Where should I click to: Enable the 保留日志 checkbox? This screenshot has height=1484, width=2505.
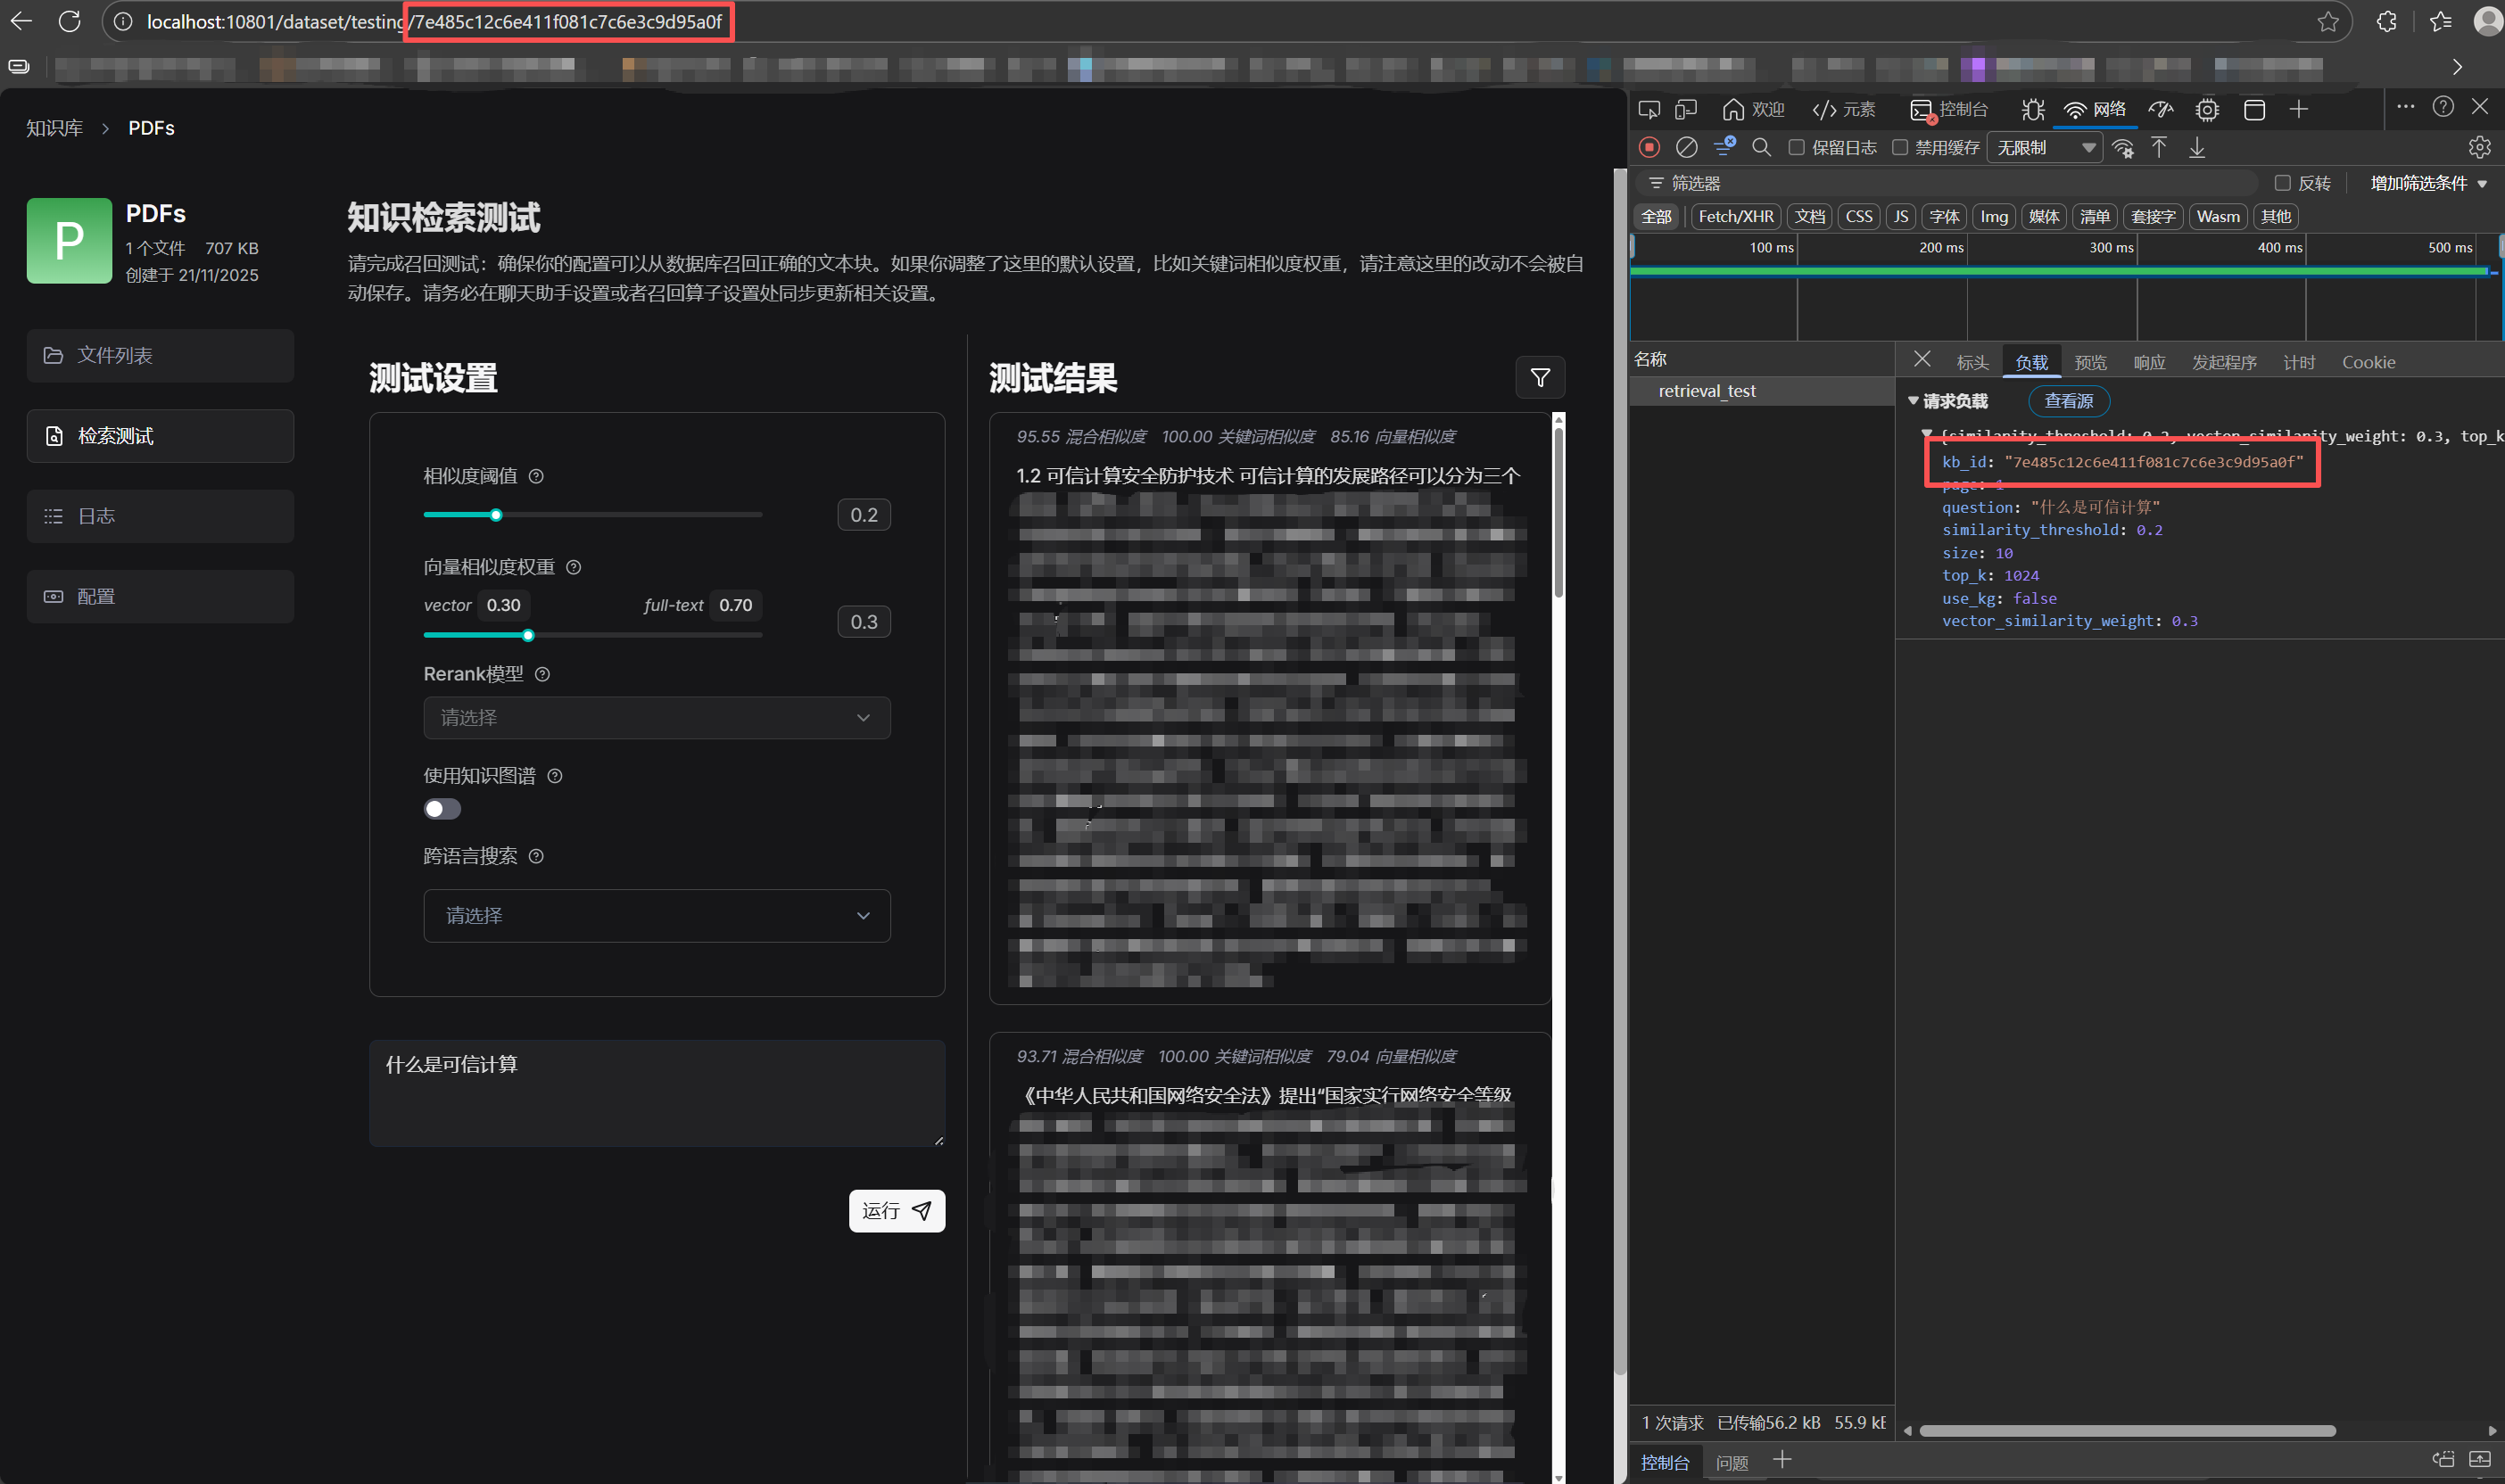coord(1796,147)
